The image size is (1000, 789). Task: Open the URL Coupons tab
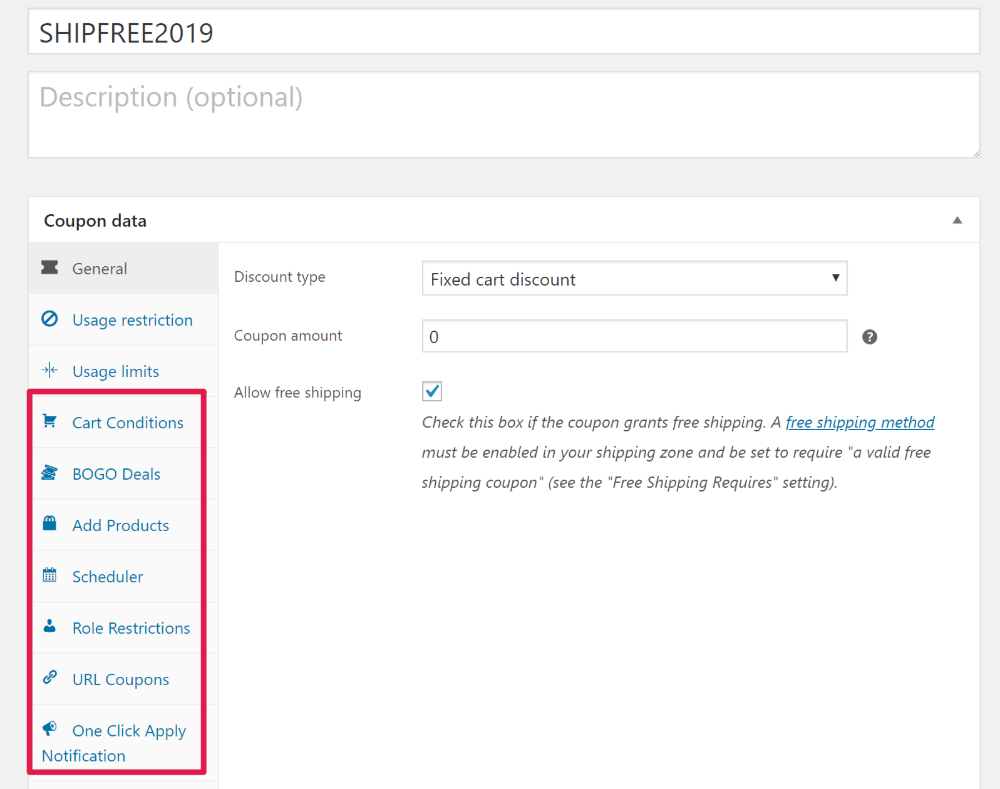point(124,679)
